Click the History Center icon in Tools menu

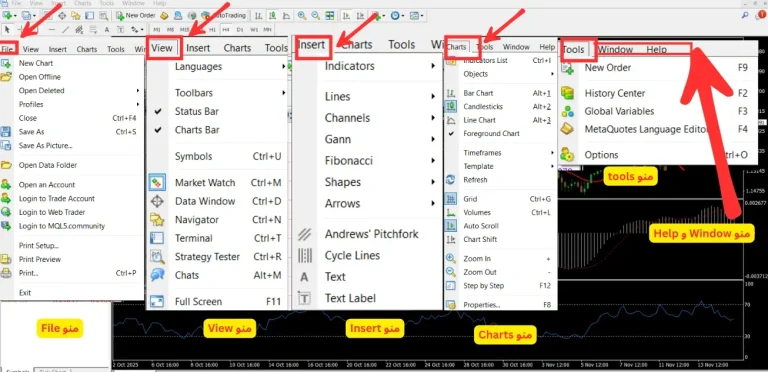point(568,93)
